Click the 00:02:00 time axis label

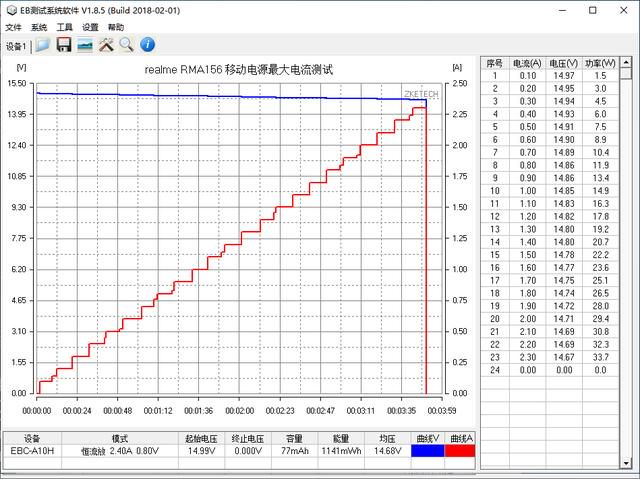(239, 410)
